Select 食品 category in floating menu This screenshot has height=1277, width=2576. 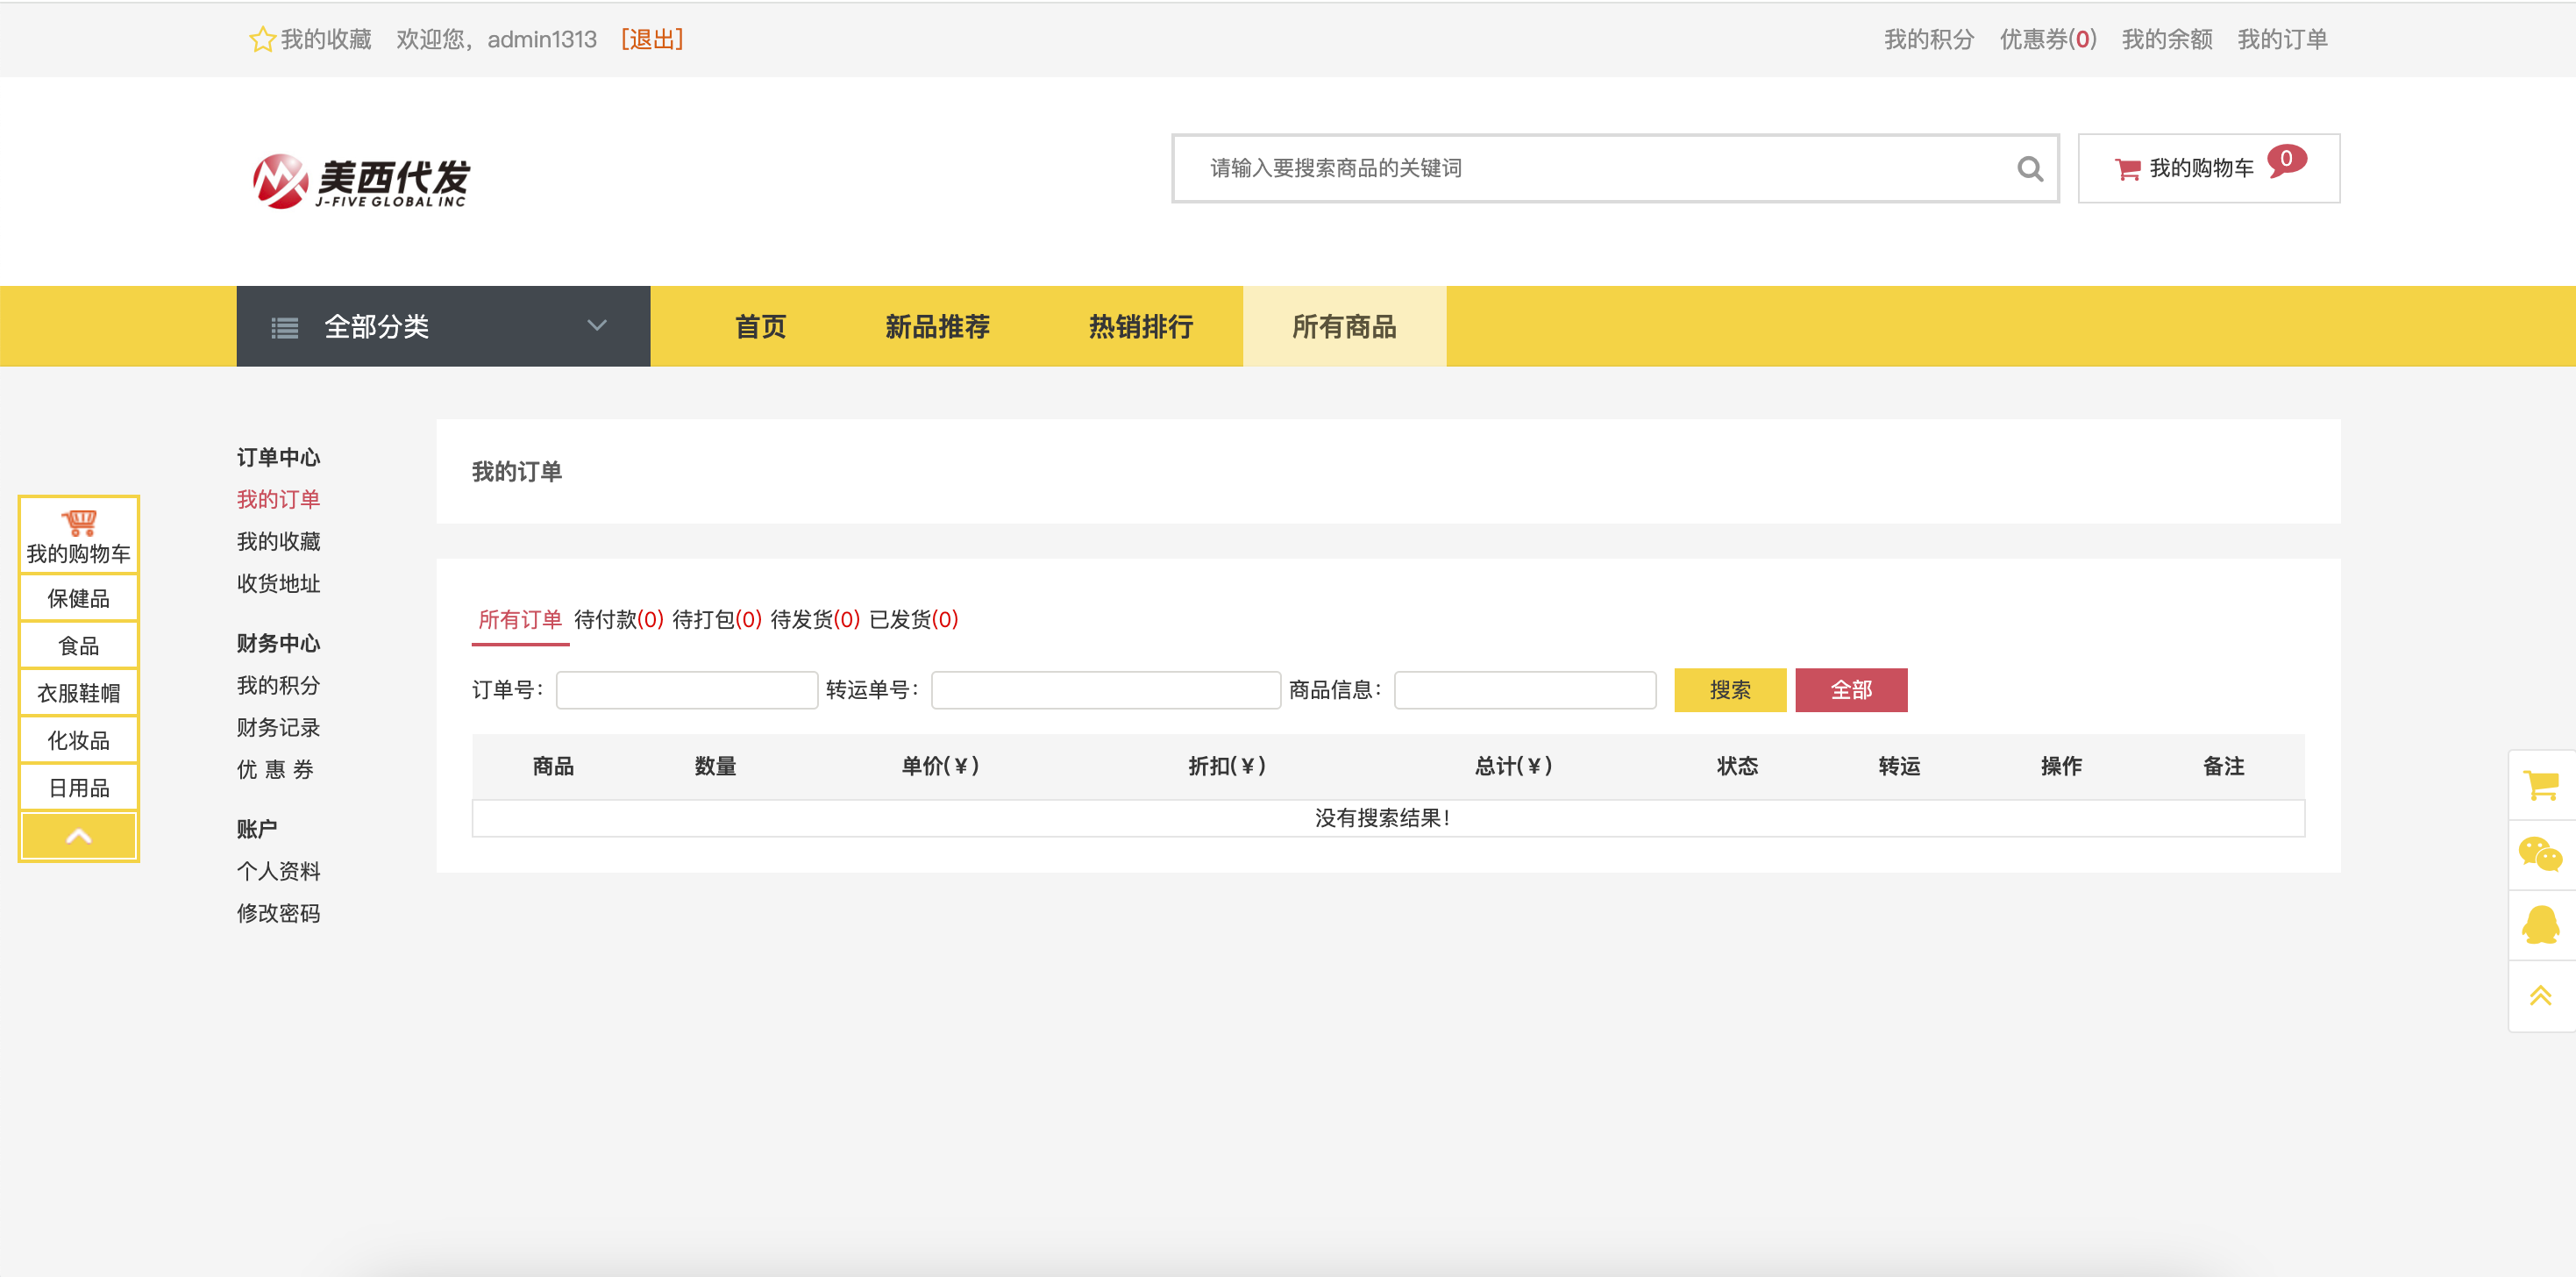pyautogui.click(x=79, y=646)
